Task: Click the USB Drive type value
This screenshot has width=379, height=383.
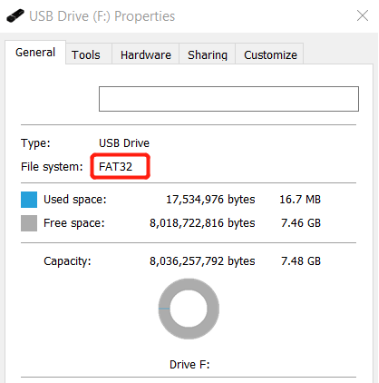Action: coord(124,143)
